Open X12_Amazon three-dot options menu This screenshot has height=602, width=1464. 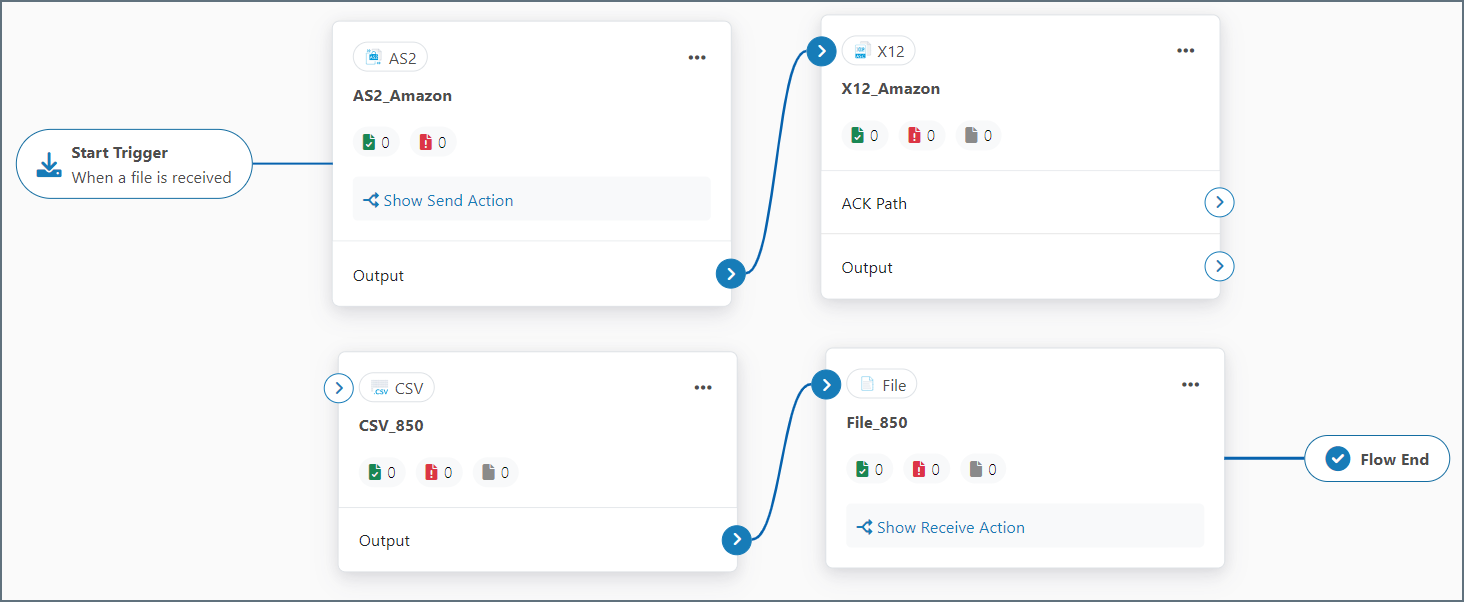click(1185, 50)
